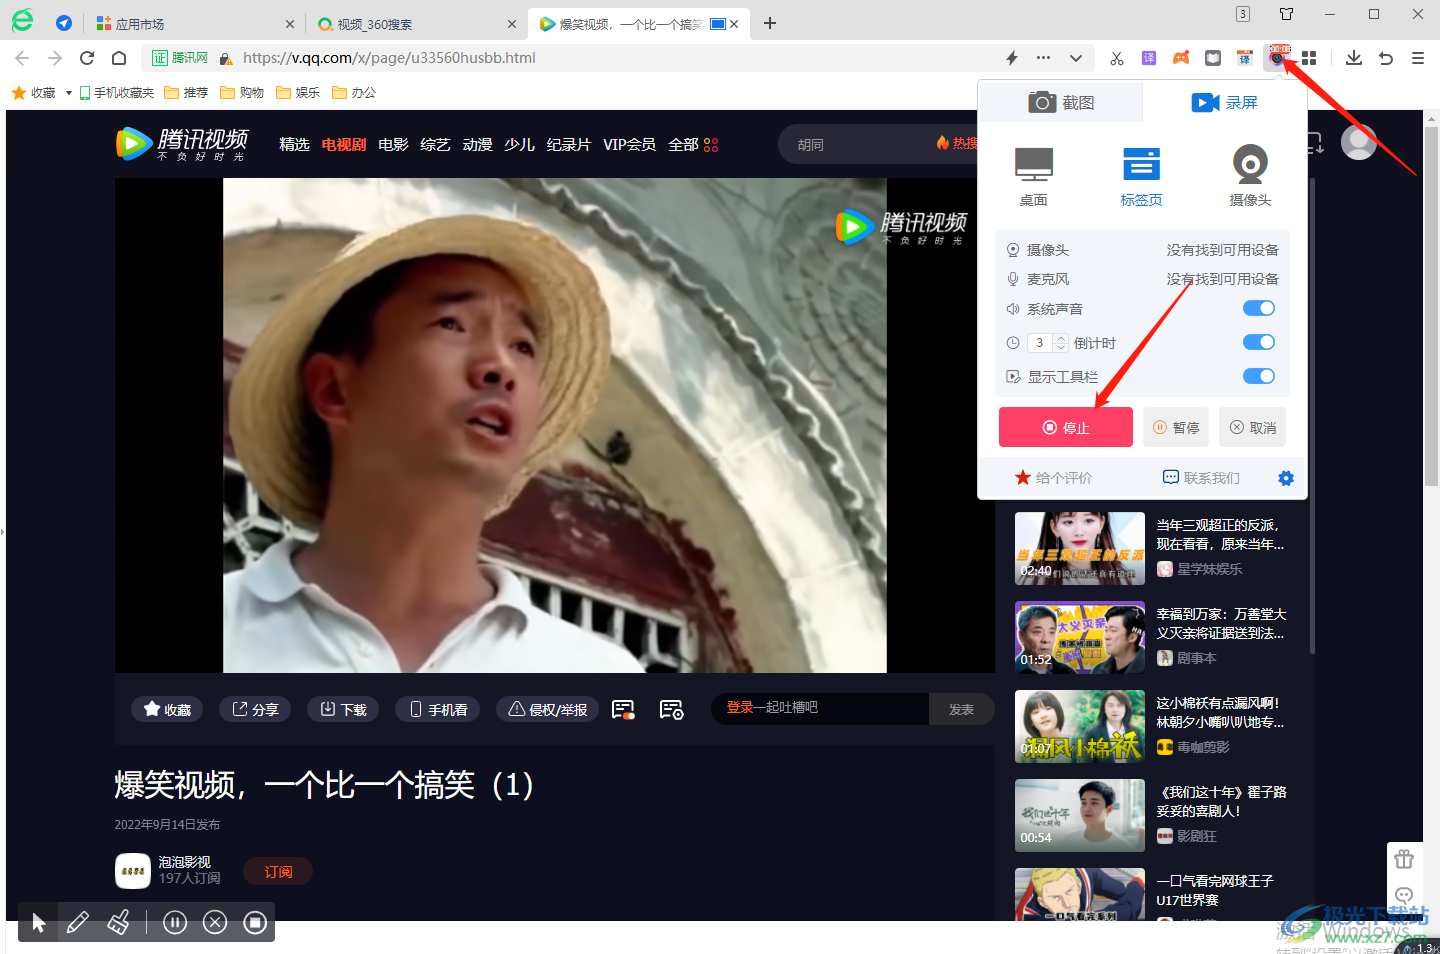This screenshot has width=1440, height=954.
Task: Click the lightning speed mode icon
Action: click(x=1012, y=58)
